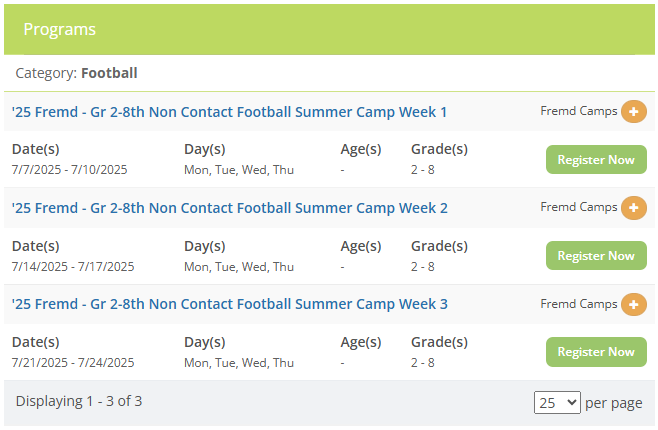Open the Football Summer Camp Week 3 link

click(x=229, y=304)
